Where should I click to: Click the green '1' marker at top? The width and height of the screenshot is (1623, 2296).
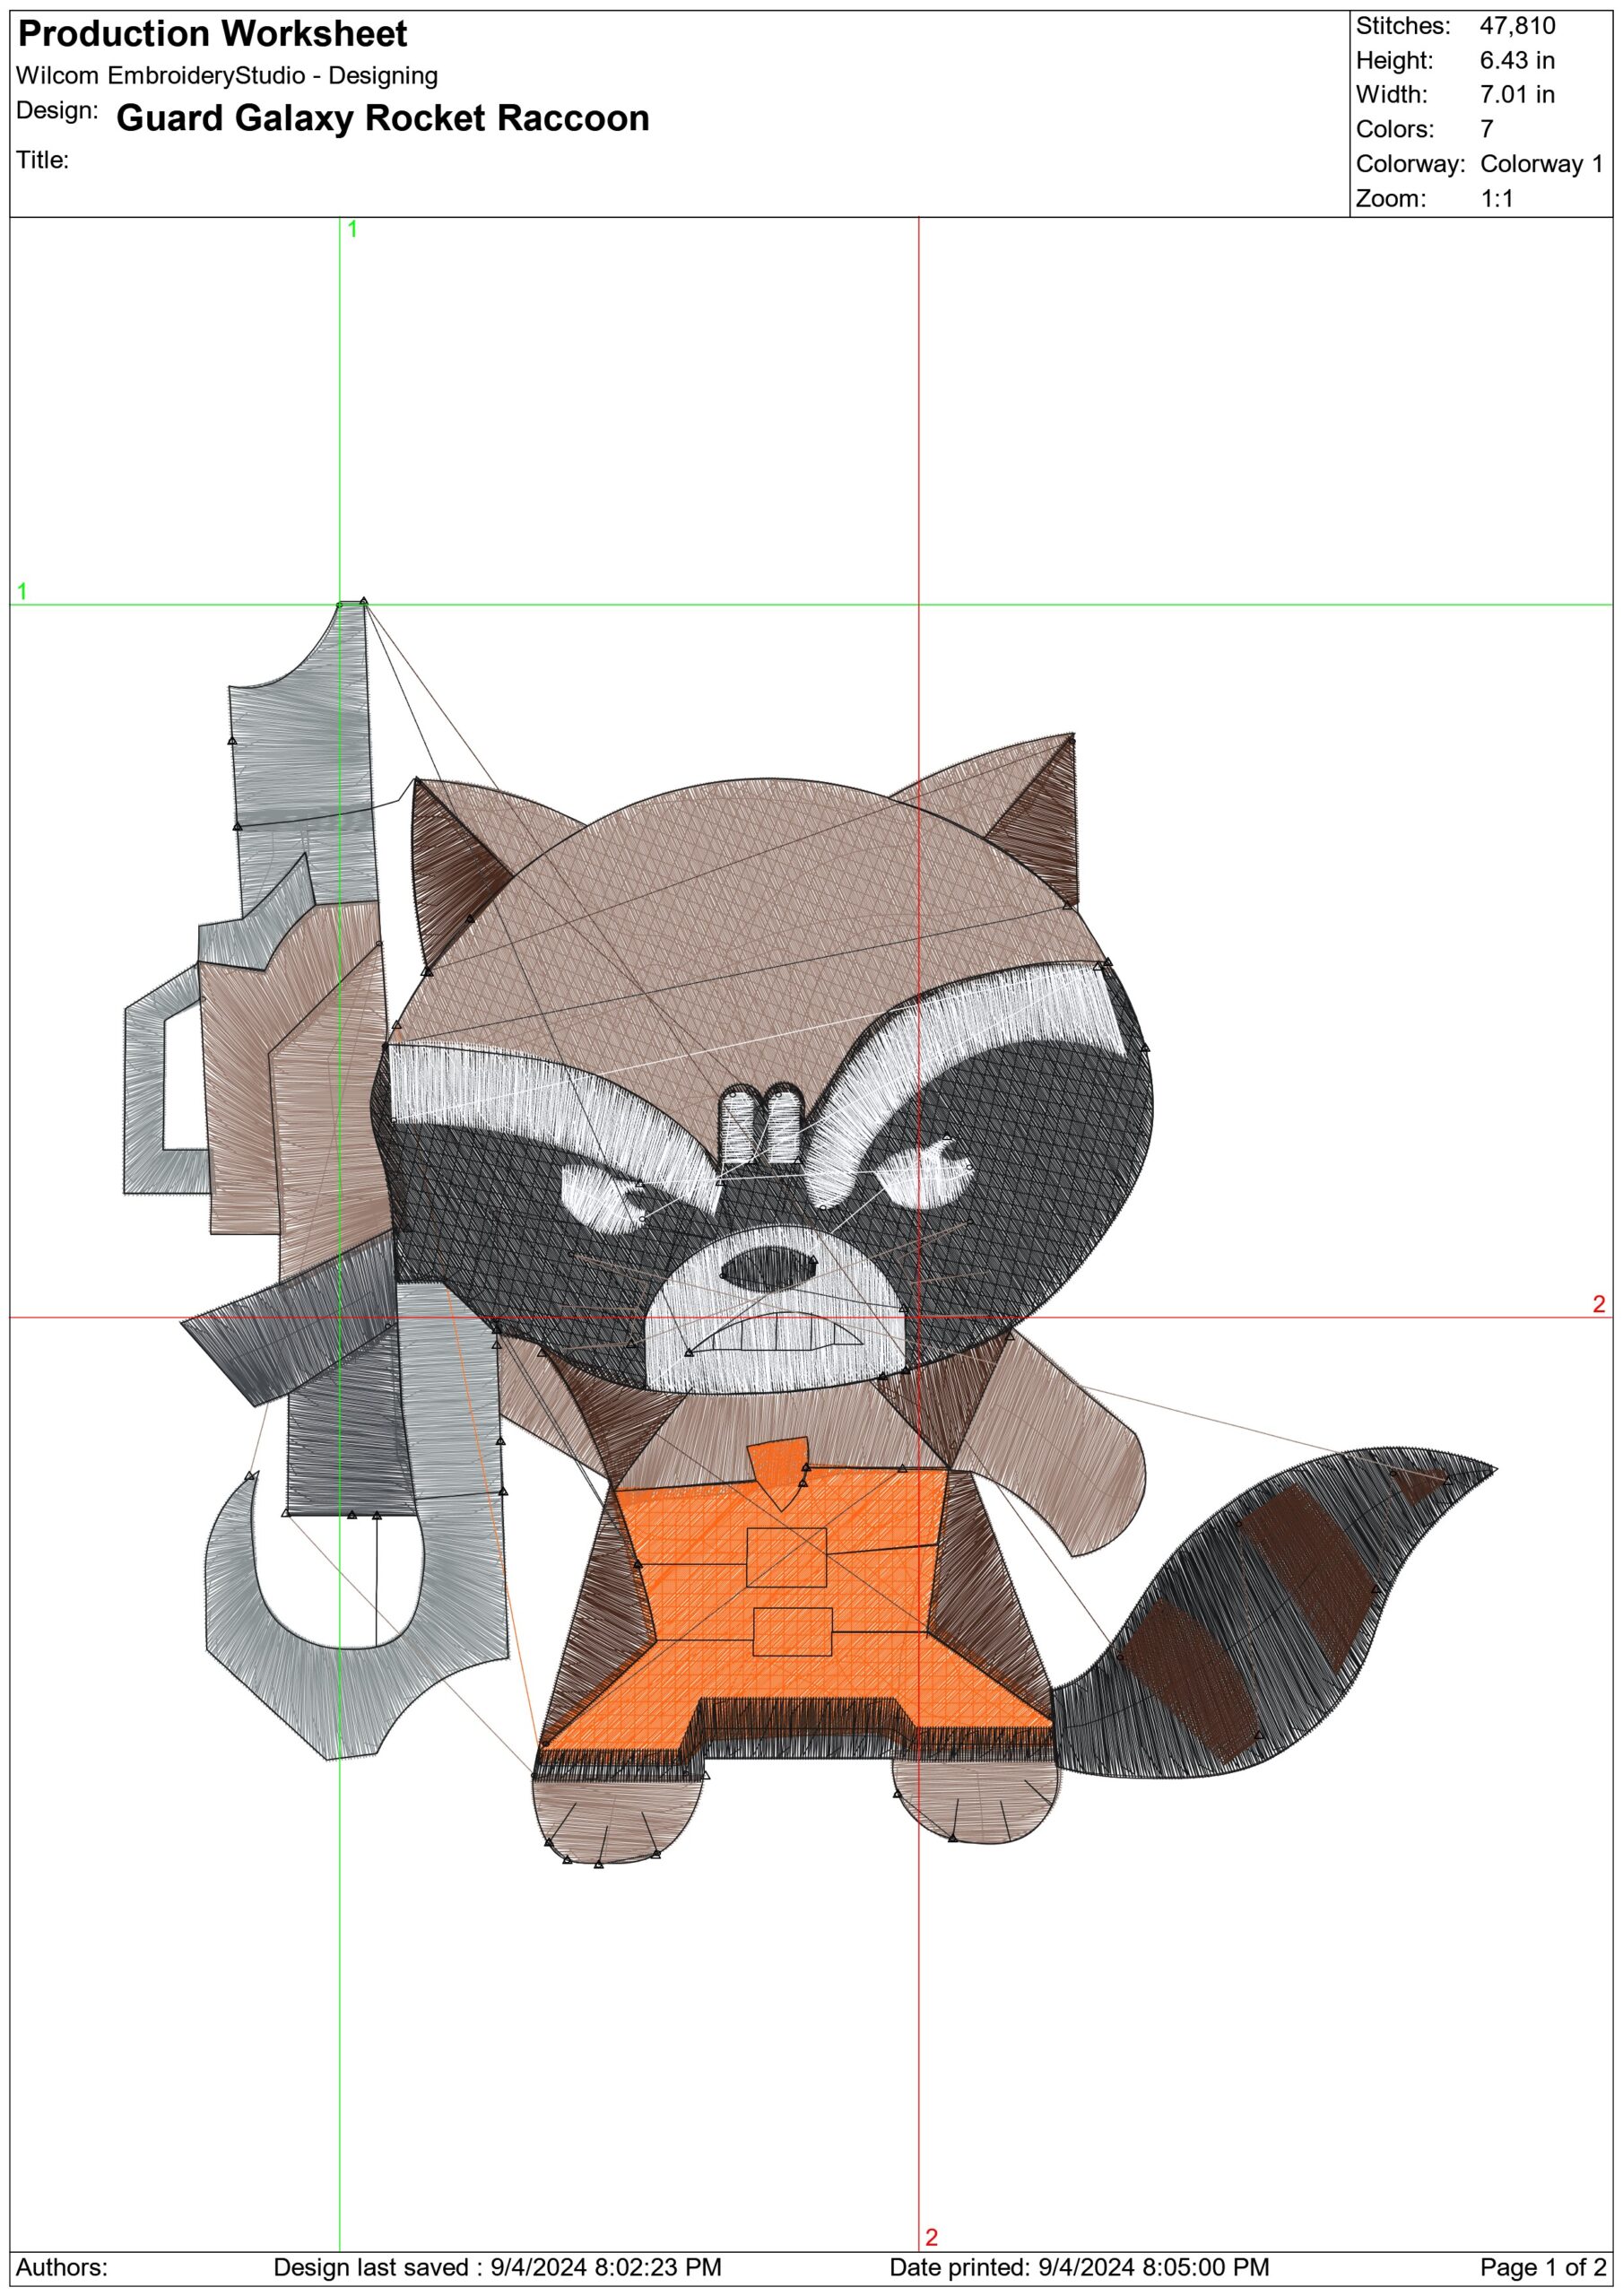(x=352, y=229)
